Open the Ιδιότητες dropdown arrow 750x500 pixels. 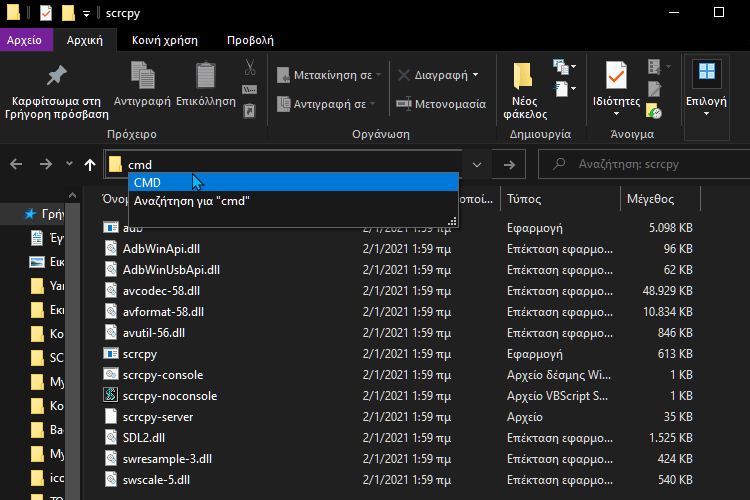[x=616, y=114]
